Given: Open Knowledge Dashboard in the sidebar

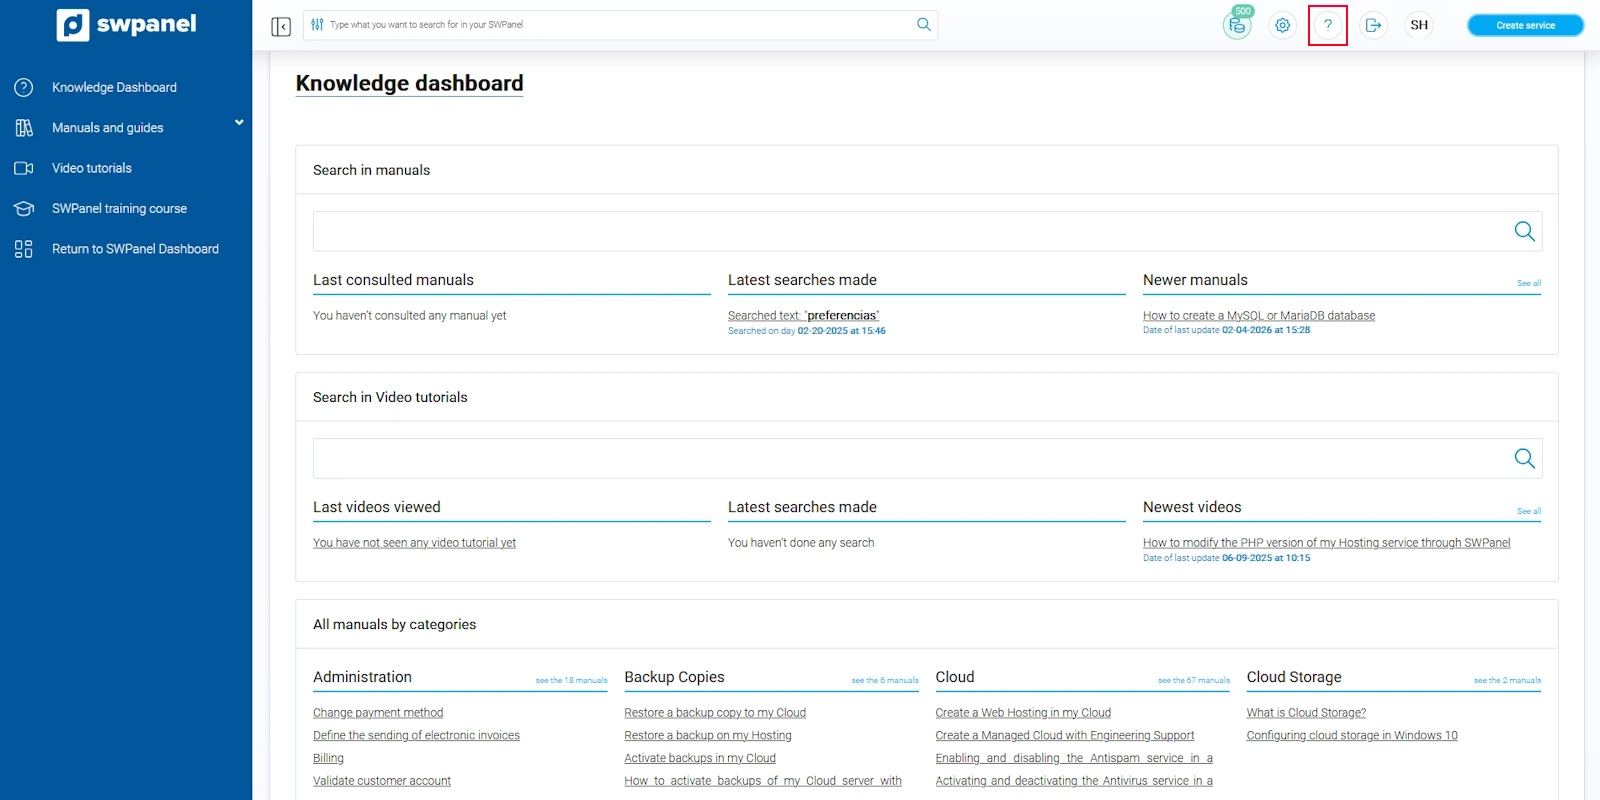Looking at the screenshot, I should pos(114,88).
